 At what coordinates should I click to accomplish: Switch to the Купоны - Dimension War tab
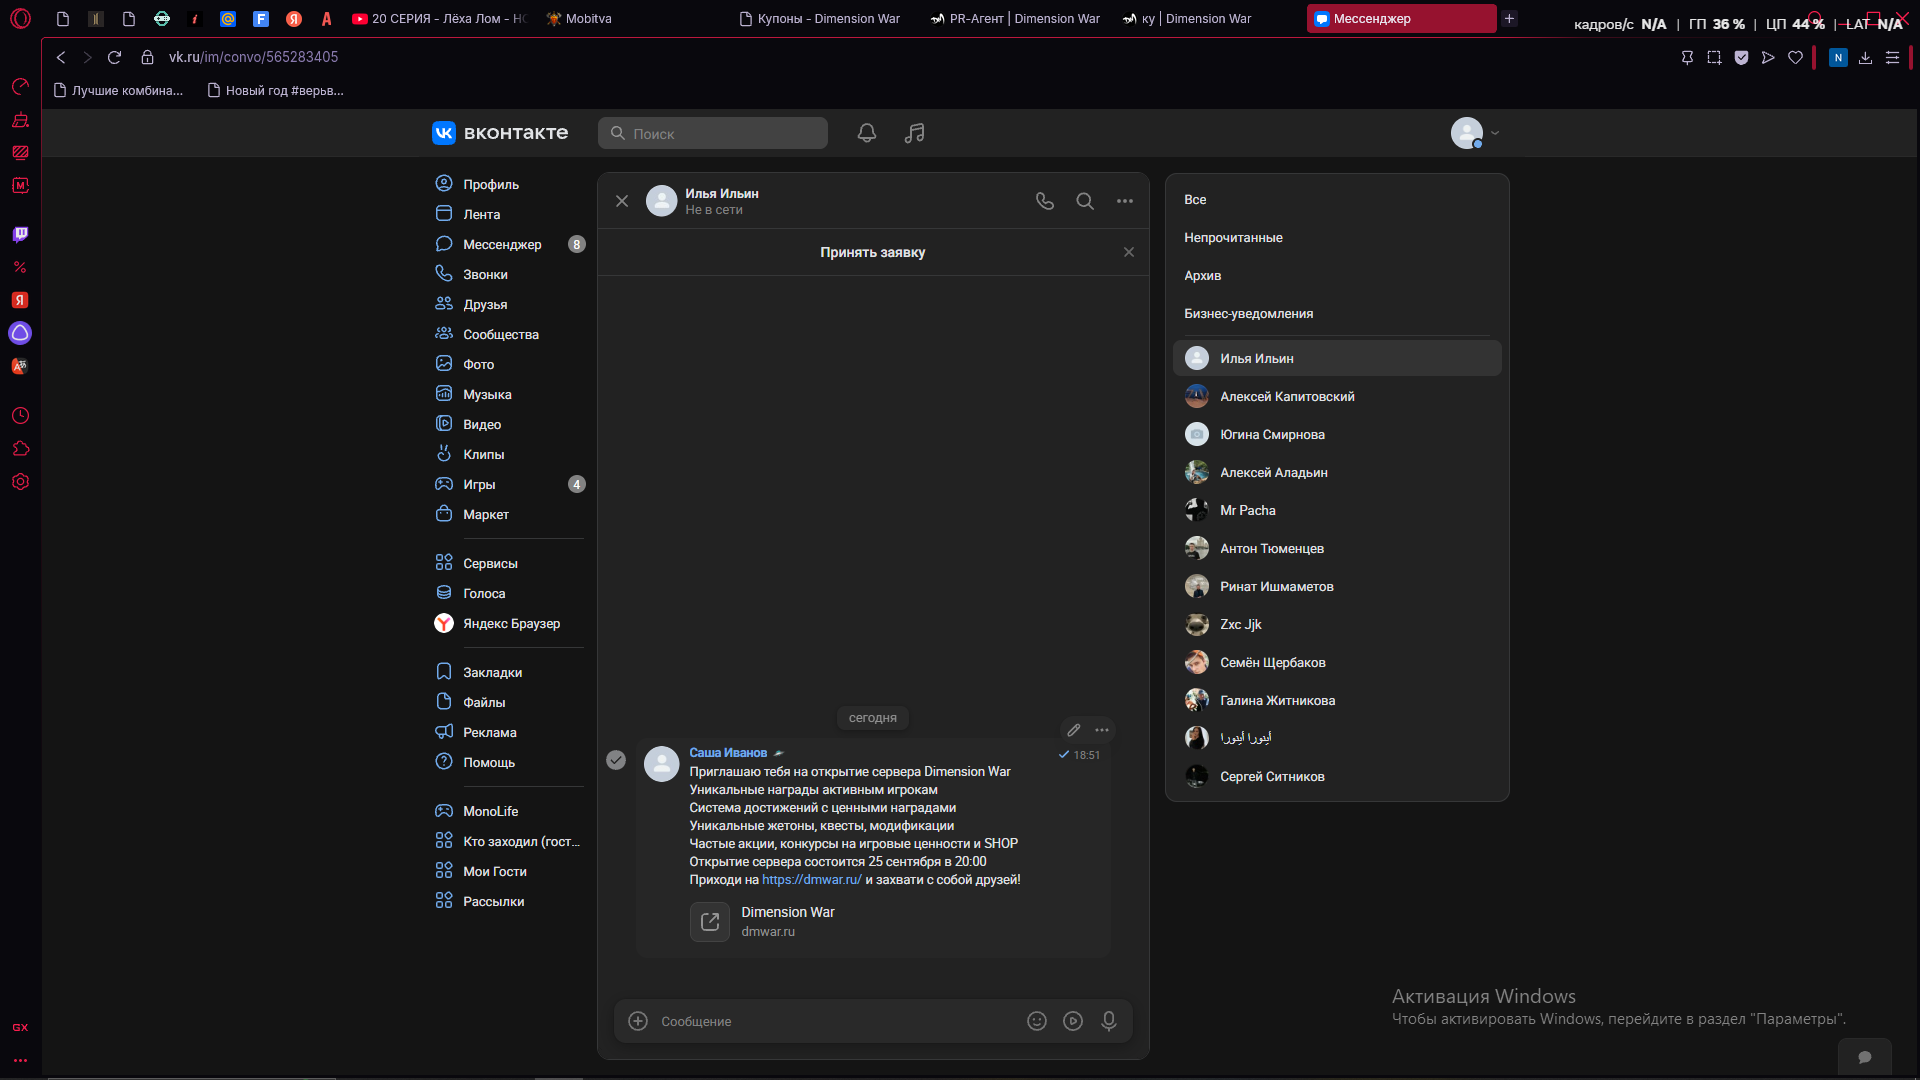(x=820, y=19)
